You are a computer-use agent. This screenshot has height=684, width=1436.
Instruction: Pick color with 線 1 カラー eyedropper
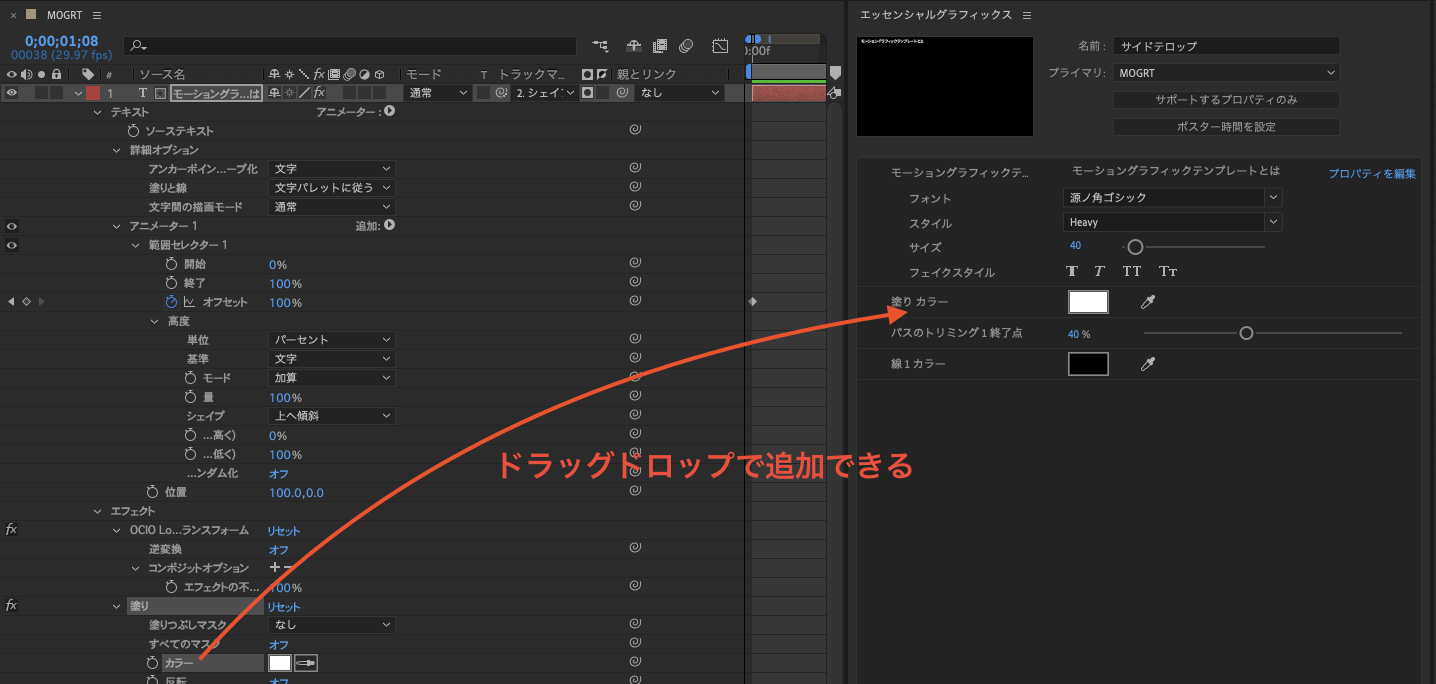(1148, 364)
